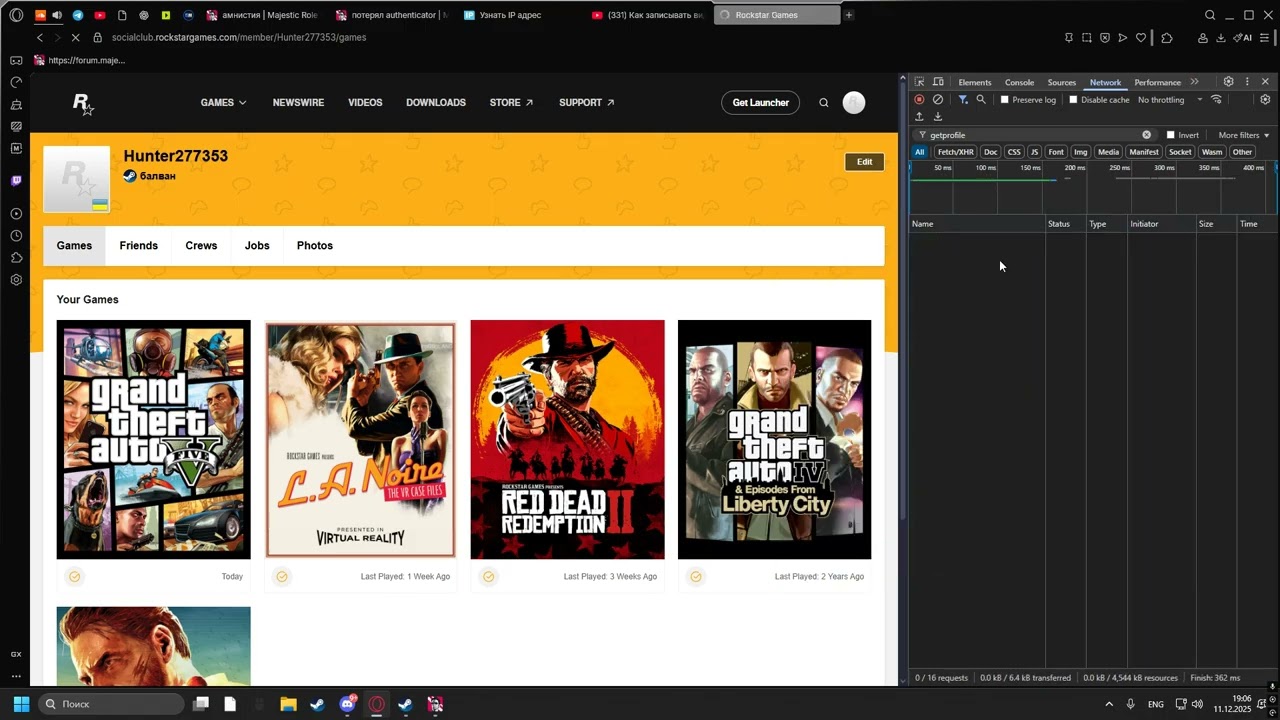Expand the More filters dropdown
This screenshot has height=720, width=1280.
click(1243, 135)
